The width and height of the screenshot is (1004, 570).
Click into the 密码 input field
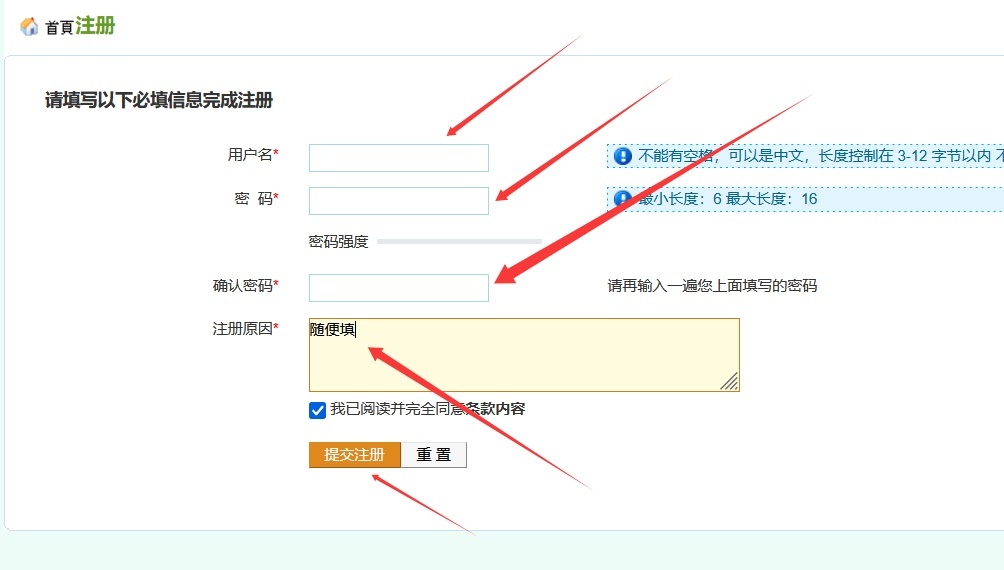398,201
